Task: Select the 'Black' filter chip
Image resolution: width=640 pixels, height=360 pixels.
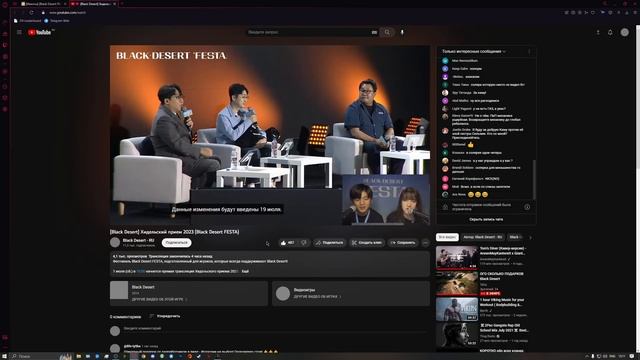Action: [x=514, y=237]
